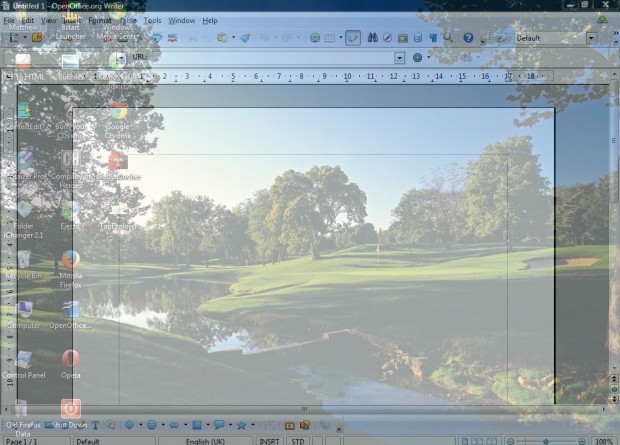Image resolution: width=620 pixels, height=445 pixels.
Task: Switch to single-page view layout icon
Action: coord(465,441)
